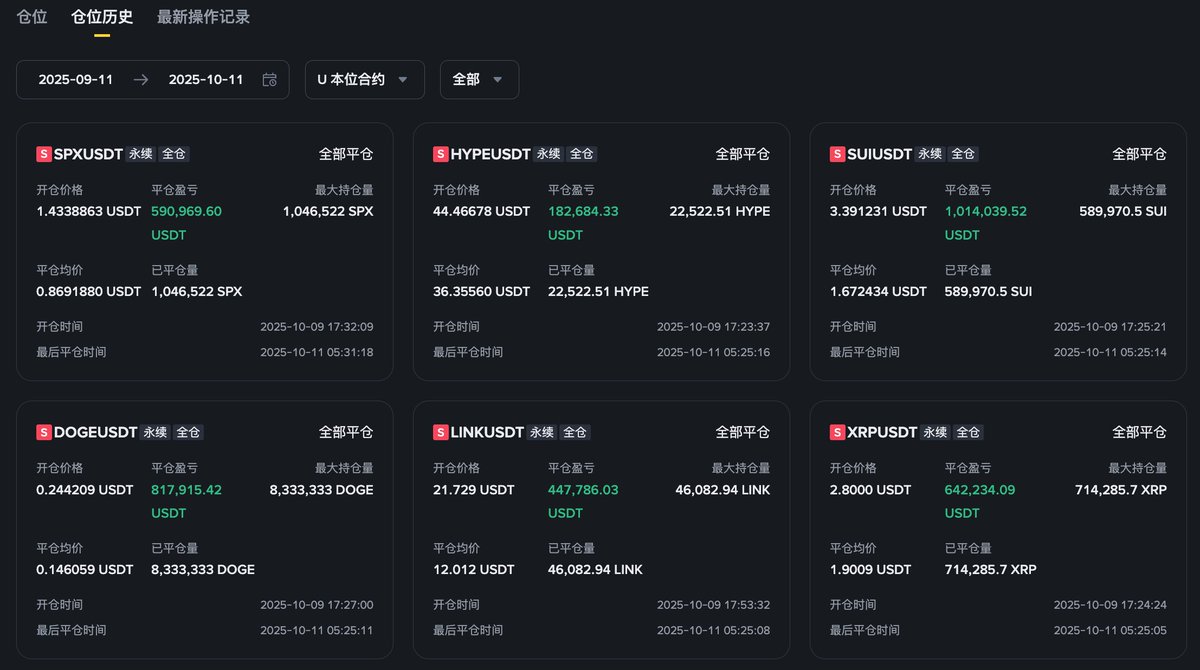Open the SPXUSDT position title link
Screen dimensions: 1200x670
(x=88, y=154)
